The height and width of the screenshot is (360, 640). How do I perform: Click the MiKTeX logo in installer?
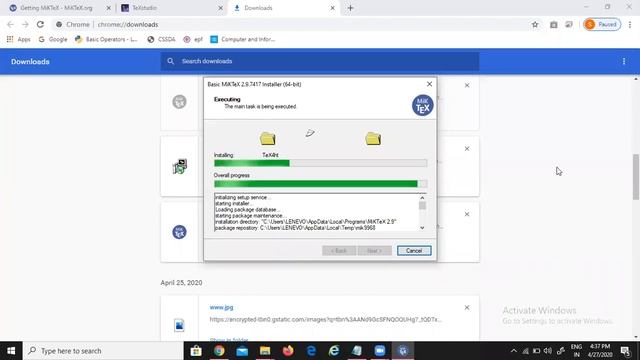[x=422, y=105]
